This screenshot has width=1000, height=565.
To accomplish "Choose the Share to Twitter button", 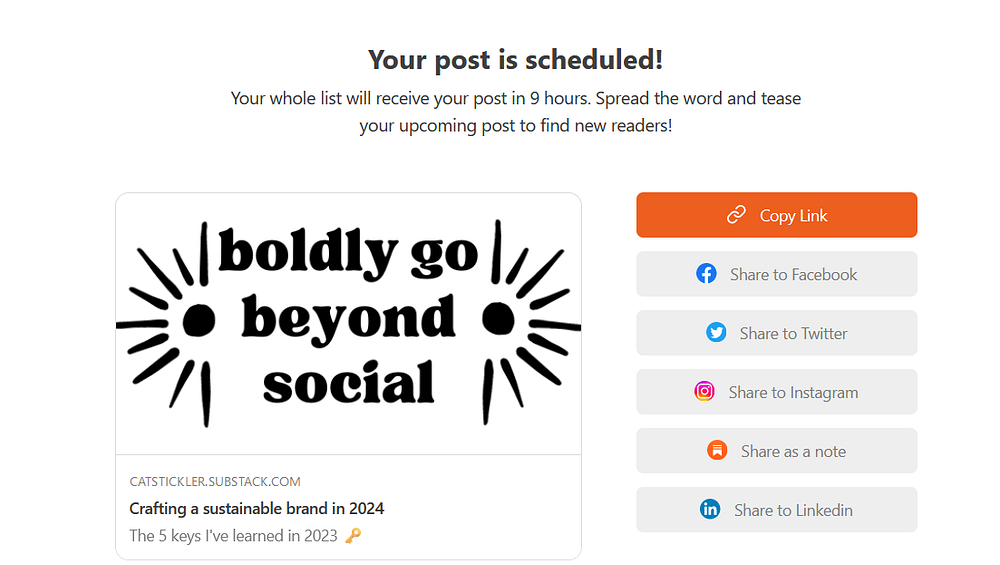I will [x=777, y=333].
